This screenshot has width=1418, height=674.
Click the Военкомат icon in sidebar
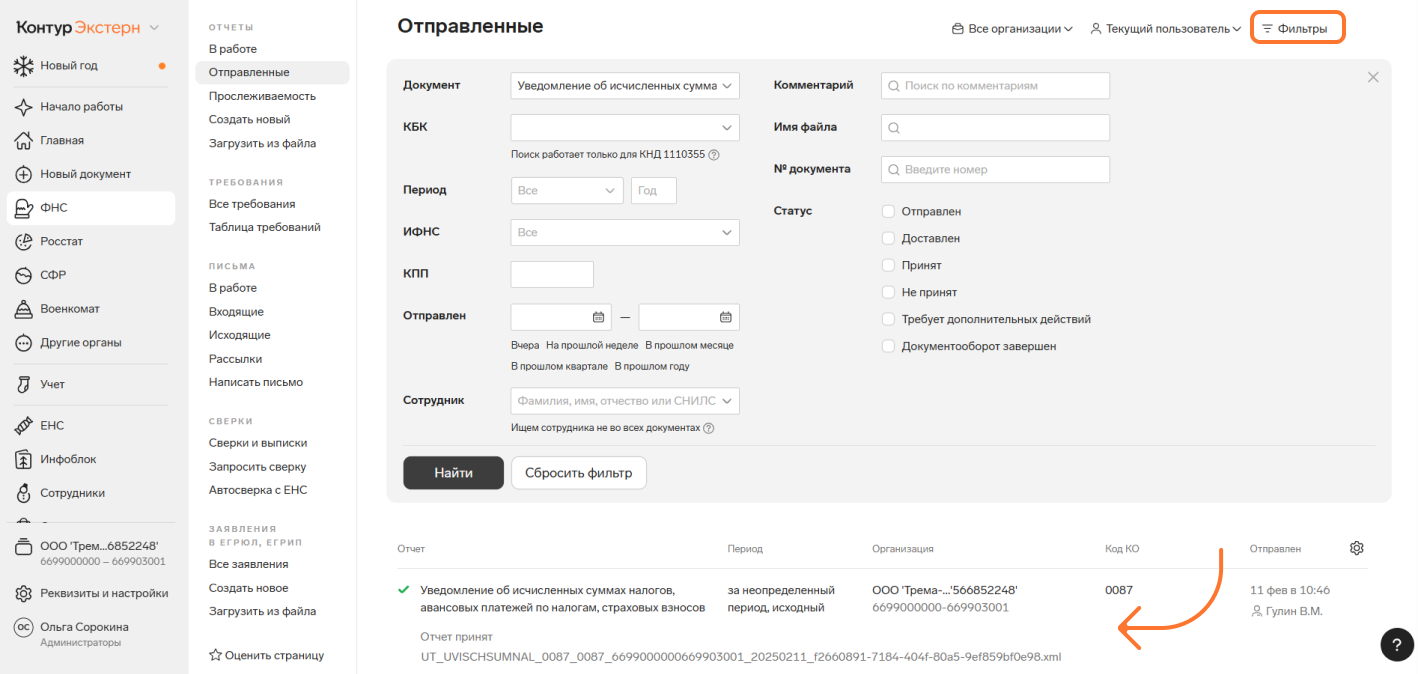[x=24, y=309]
